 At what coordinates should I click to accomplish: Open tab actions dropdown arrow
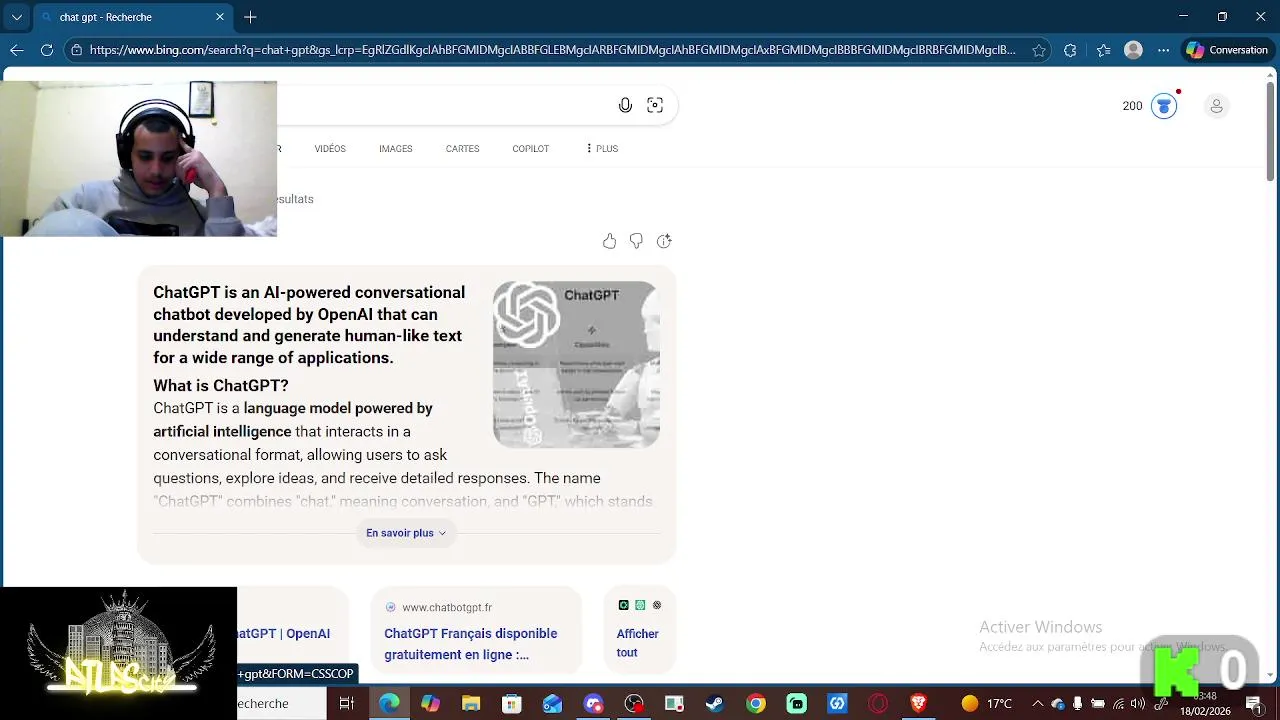(x=17, y=17)
